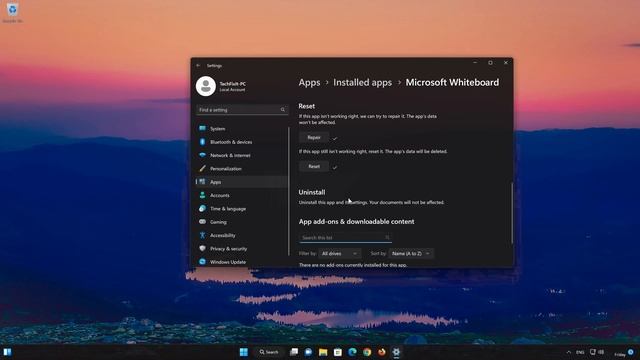Open Accessibility settings
640x360 pixels.
[242, 236]
